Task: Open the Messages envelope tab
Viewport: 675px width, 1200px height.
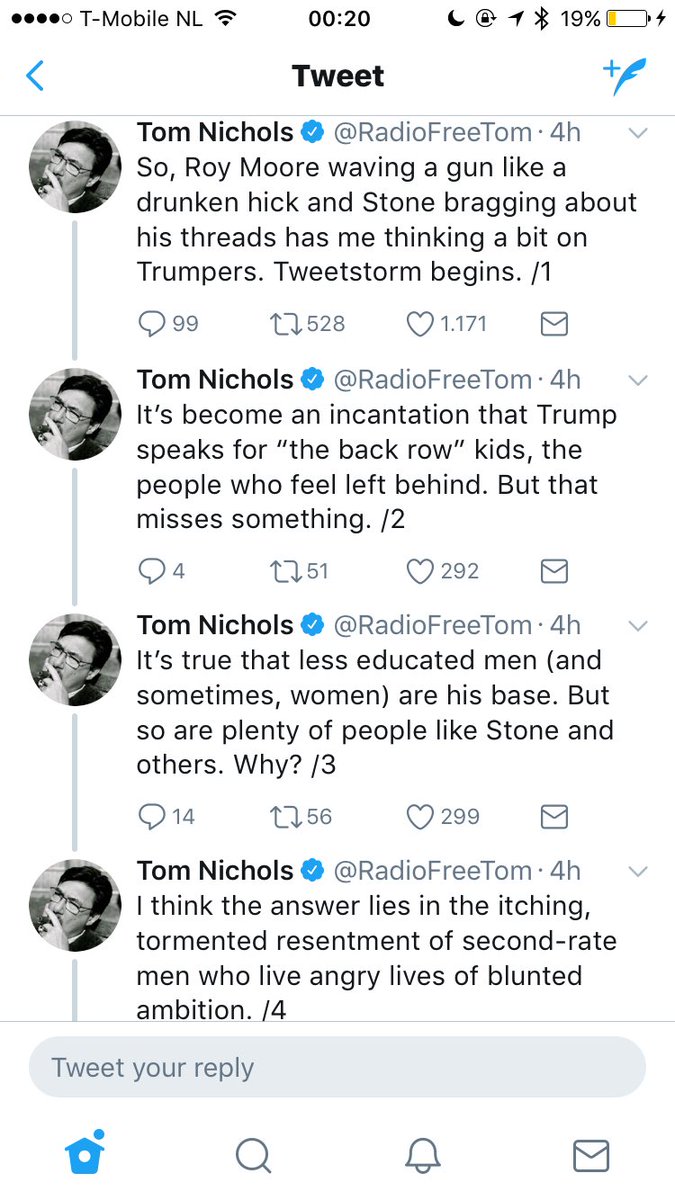Action: (591, 1155)
